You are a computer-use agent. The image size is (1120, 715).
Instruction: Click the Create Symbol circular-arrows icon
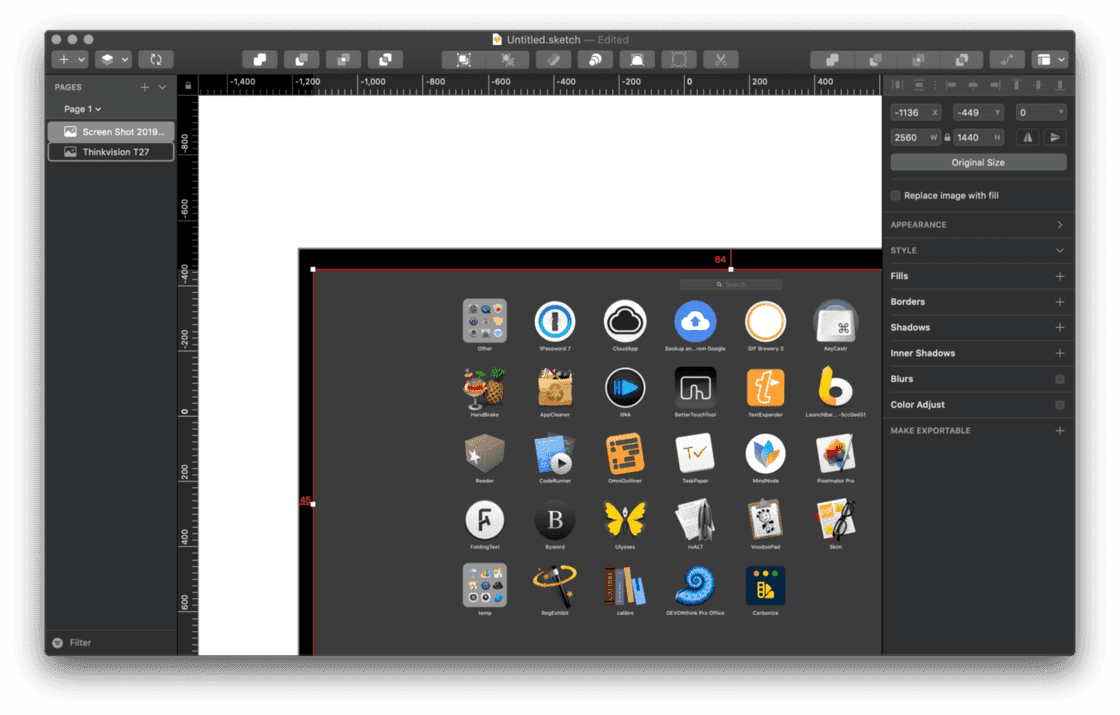tap(156, 59)
